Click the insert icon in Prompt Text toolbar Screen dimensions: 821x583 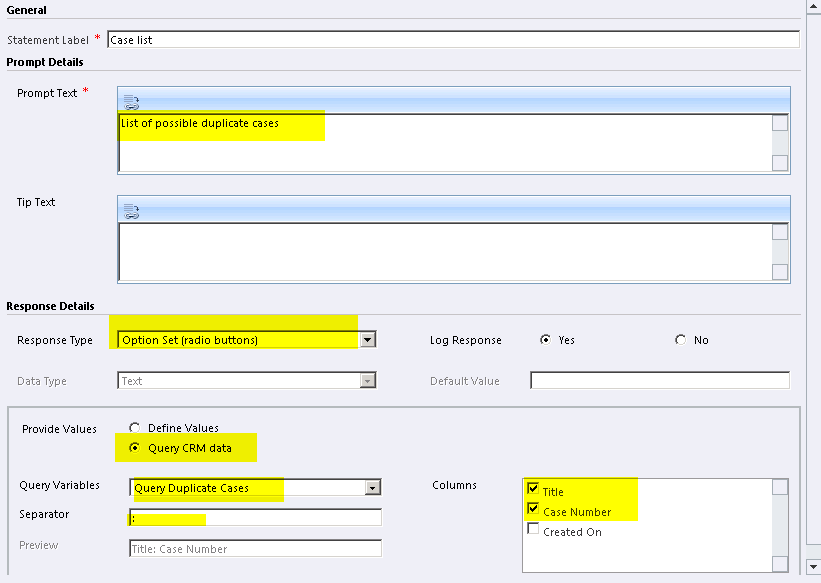[130, 101]
